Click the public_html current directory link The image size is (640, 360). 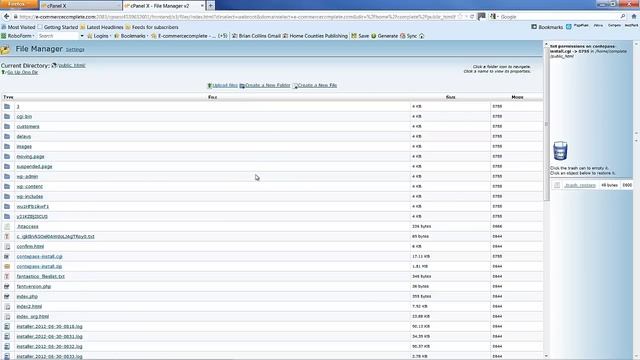pyautogui.click(x=71, y=65)
